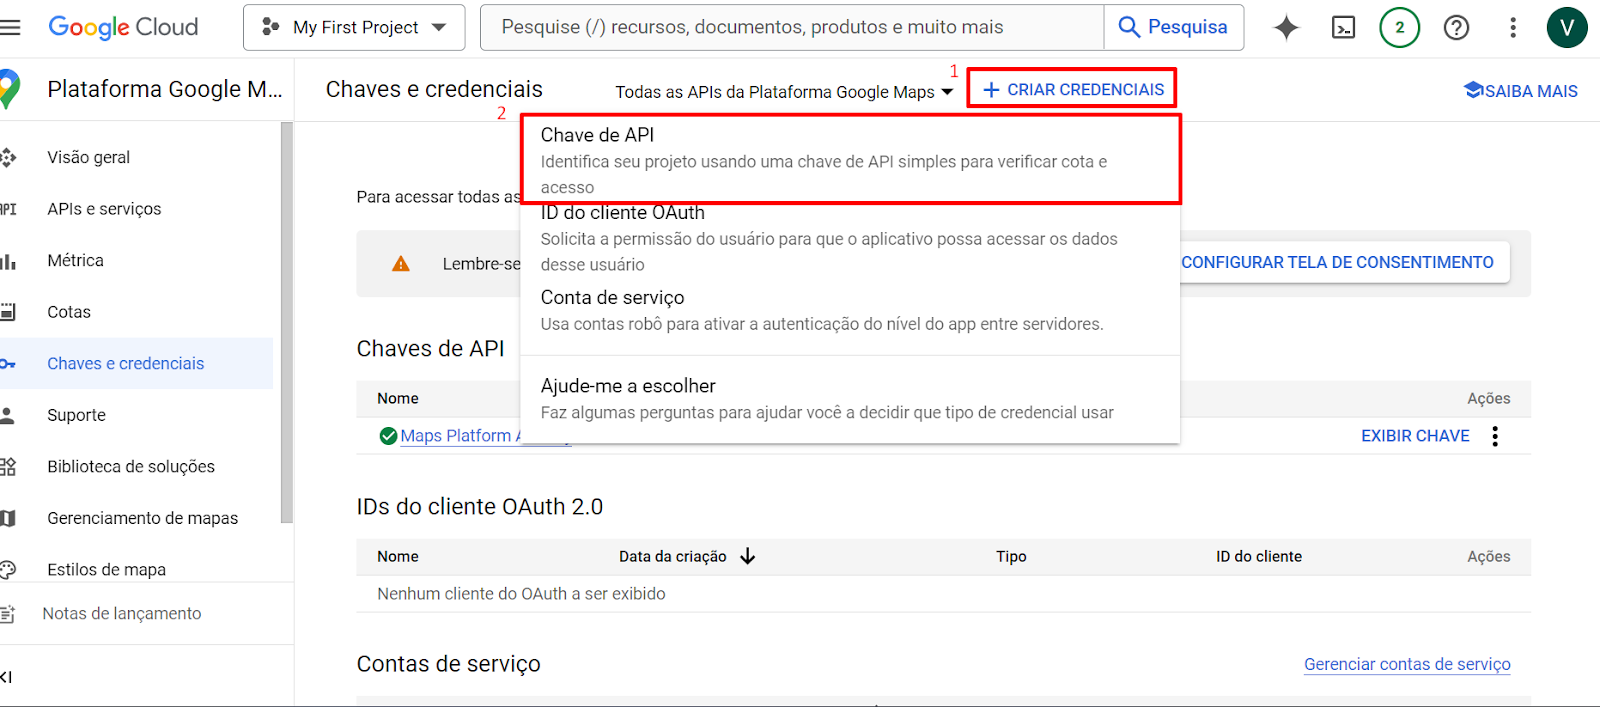The image size is (1600, 707).
Task: Click the Google Cloud logo
Action: tap(123, 27)
